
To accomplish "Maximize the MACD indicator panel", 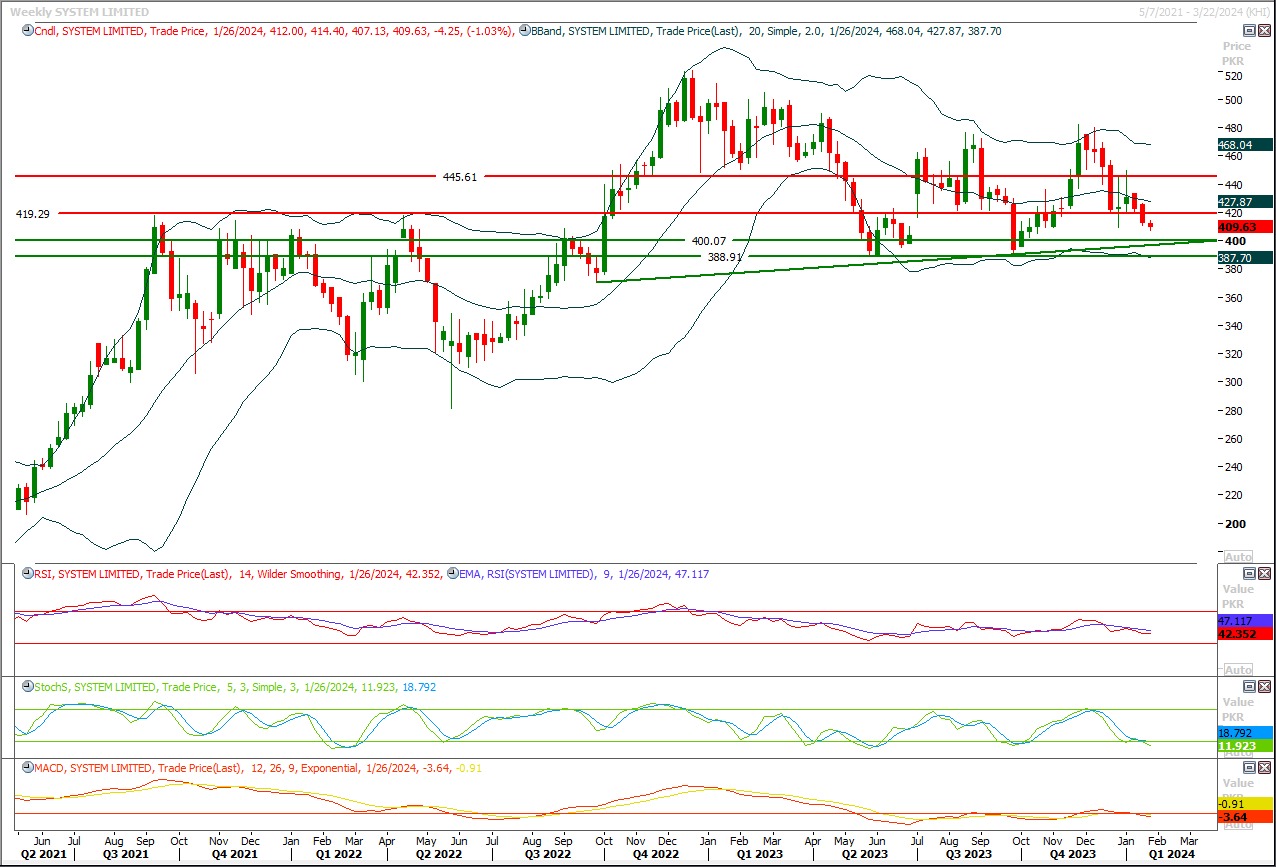I will [1249, 768].
